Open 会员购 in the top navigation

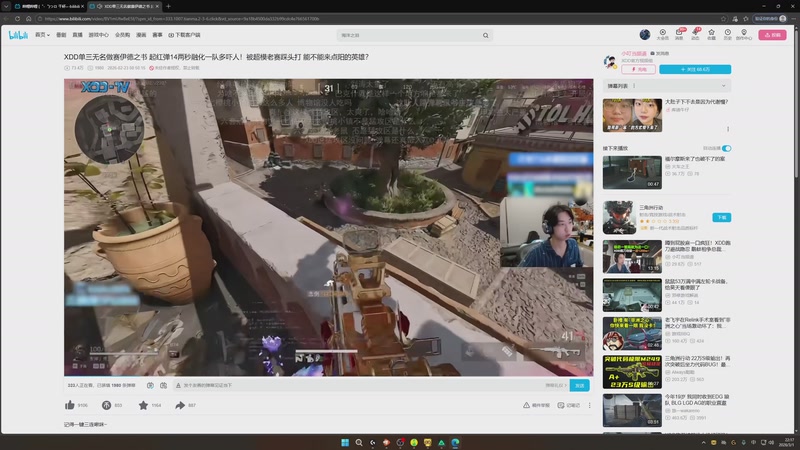coord(122,35)
